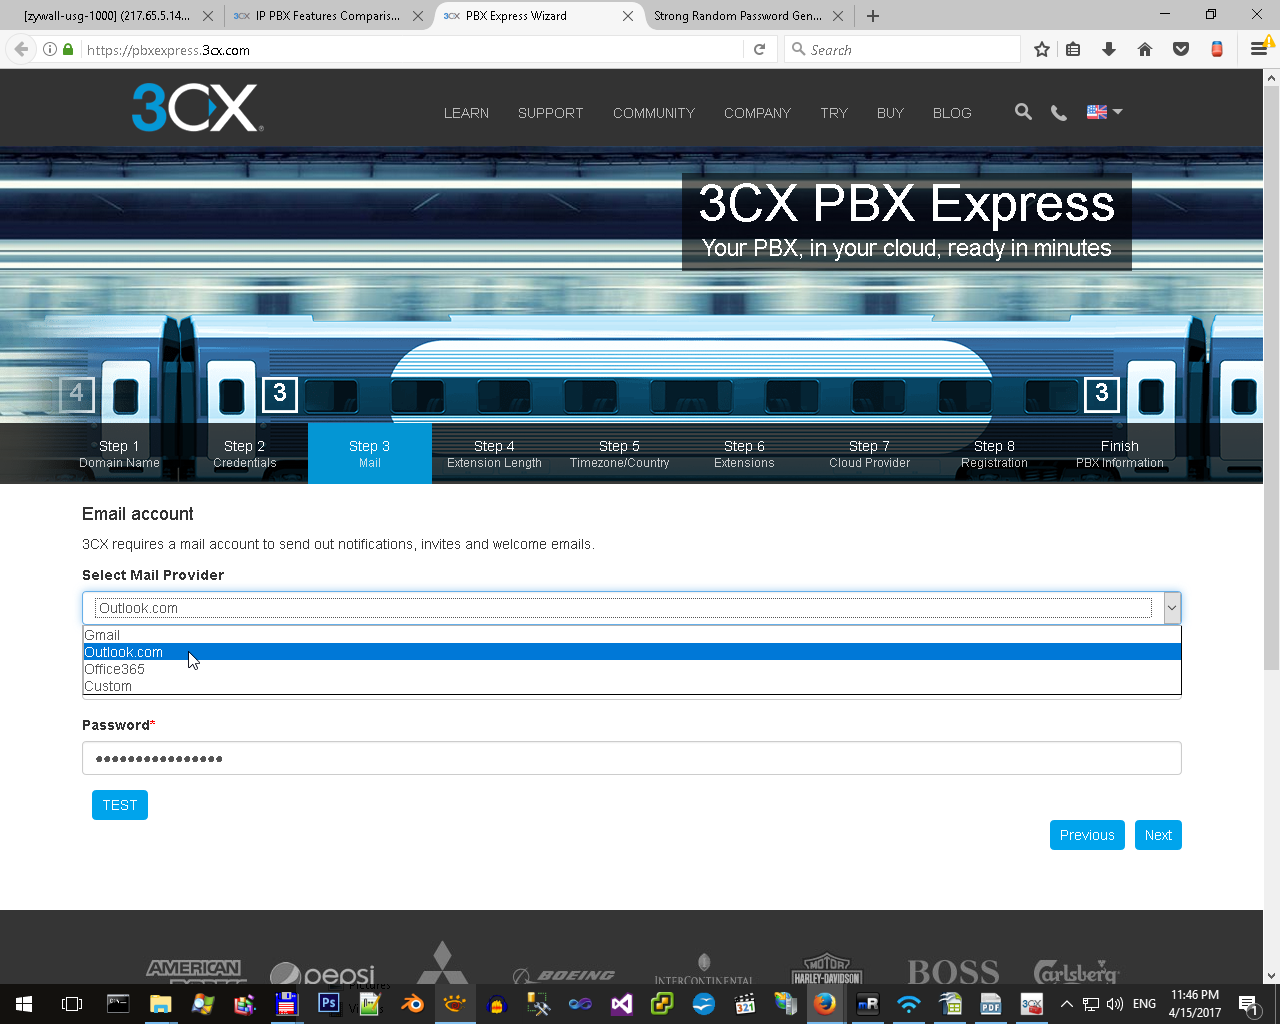Open the Pocket icon in toolbar
This screenshot has width=1280, height=1024.
[1181, 49]
